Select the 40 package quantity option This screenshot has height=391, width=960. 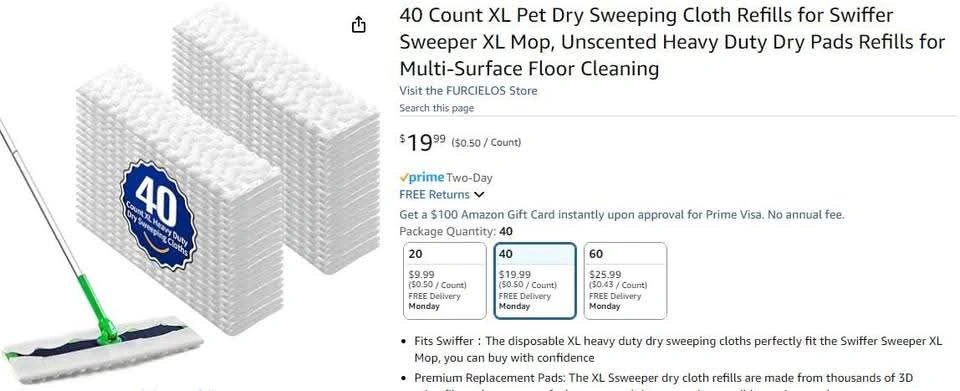[x=535, y=281]
